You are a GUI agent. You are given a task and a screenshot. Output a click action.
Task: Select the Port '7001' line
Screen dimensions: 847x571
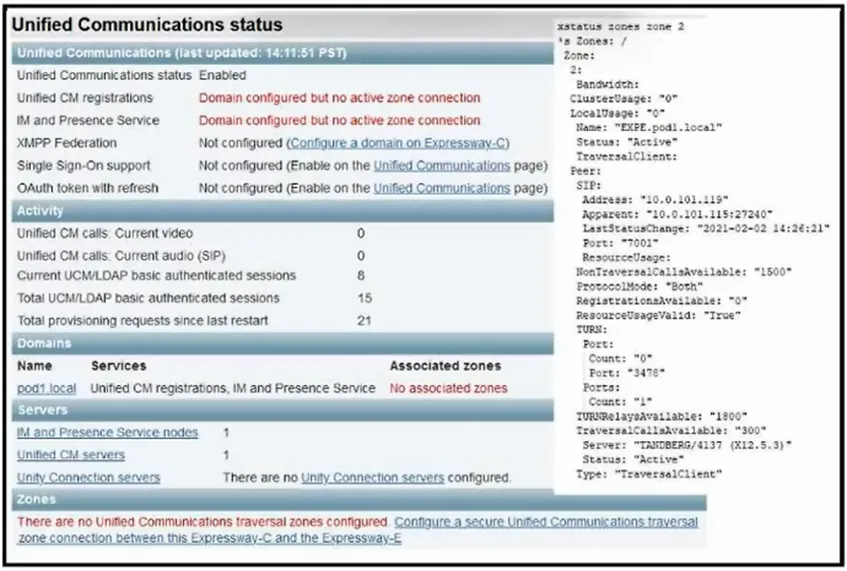click(x=620, y=244)
